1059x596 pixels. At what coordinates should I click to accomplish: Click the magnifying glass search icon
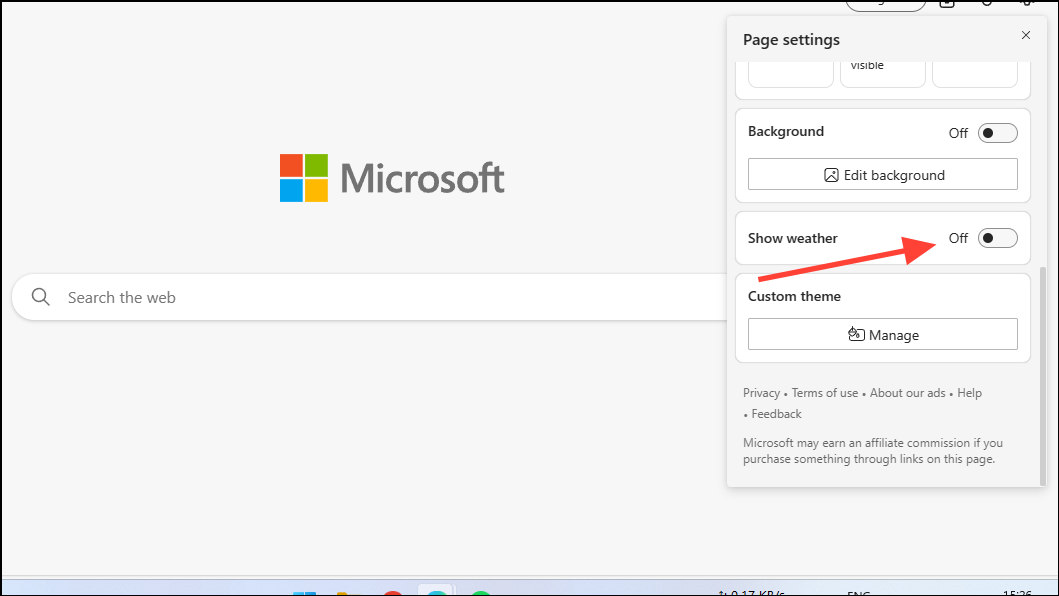pyautogui.click(x=40, y=297)
